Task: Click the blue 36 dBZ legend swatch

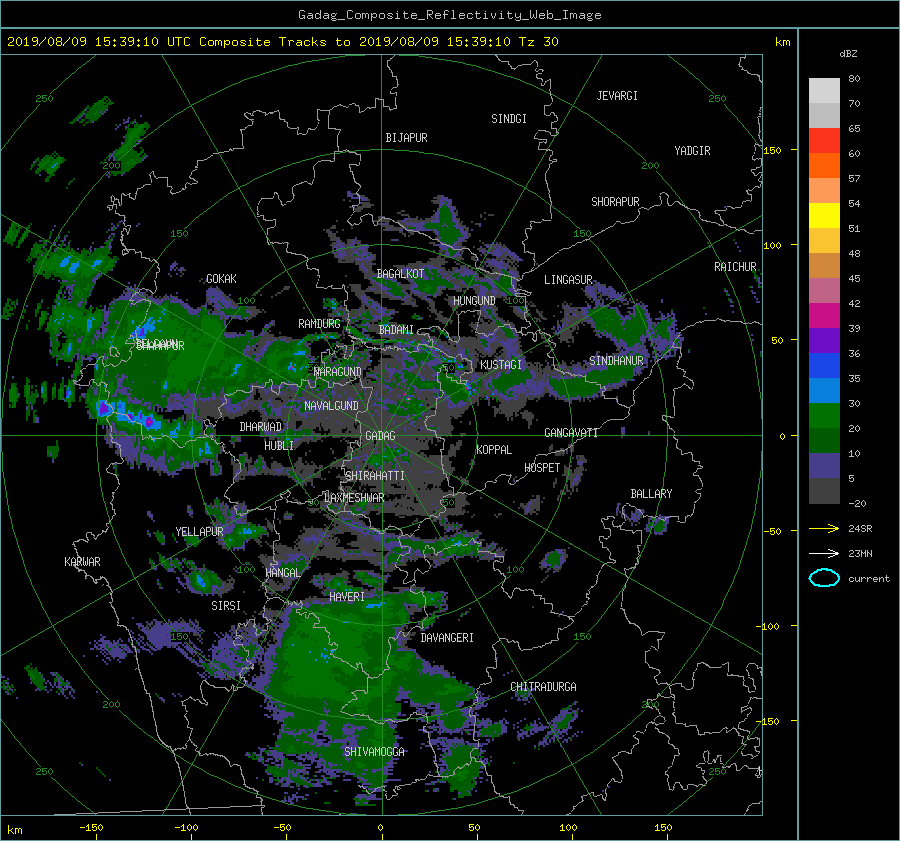Action: point(824,365)
